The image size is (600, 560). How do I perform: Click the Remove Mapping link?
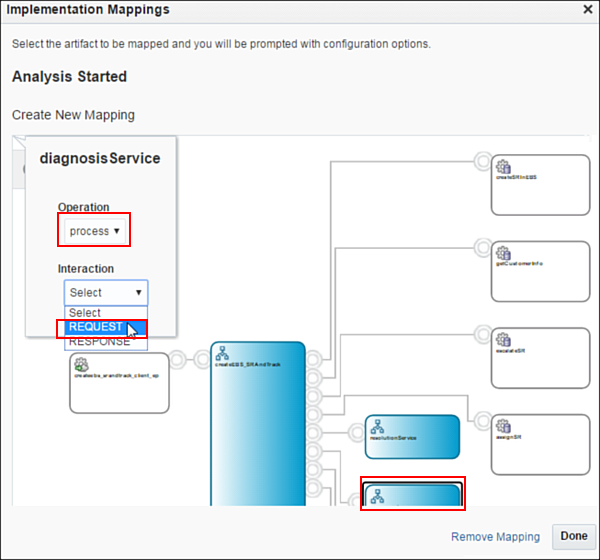click(496, 537)
